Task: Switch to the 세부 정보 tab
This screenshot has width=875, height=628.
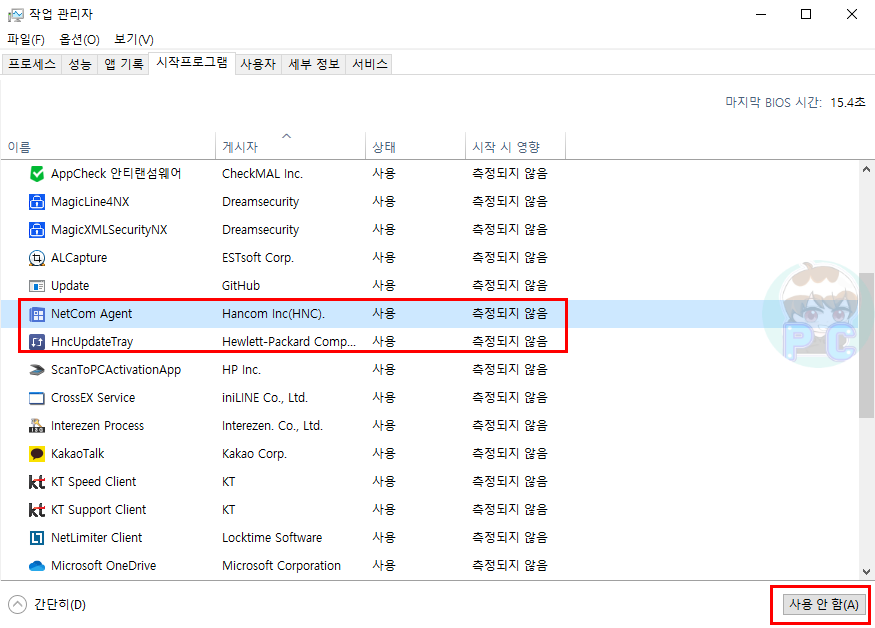Action: pos(314,64)
